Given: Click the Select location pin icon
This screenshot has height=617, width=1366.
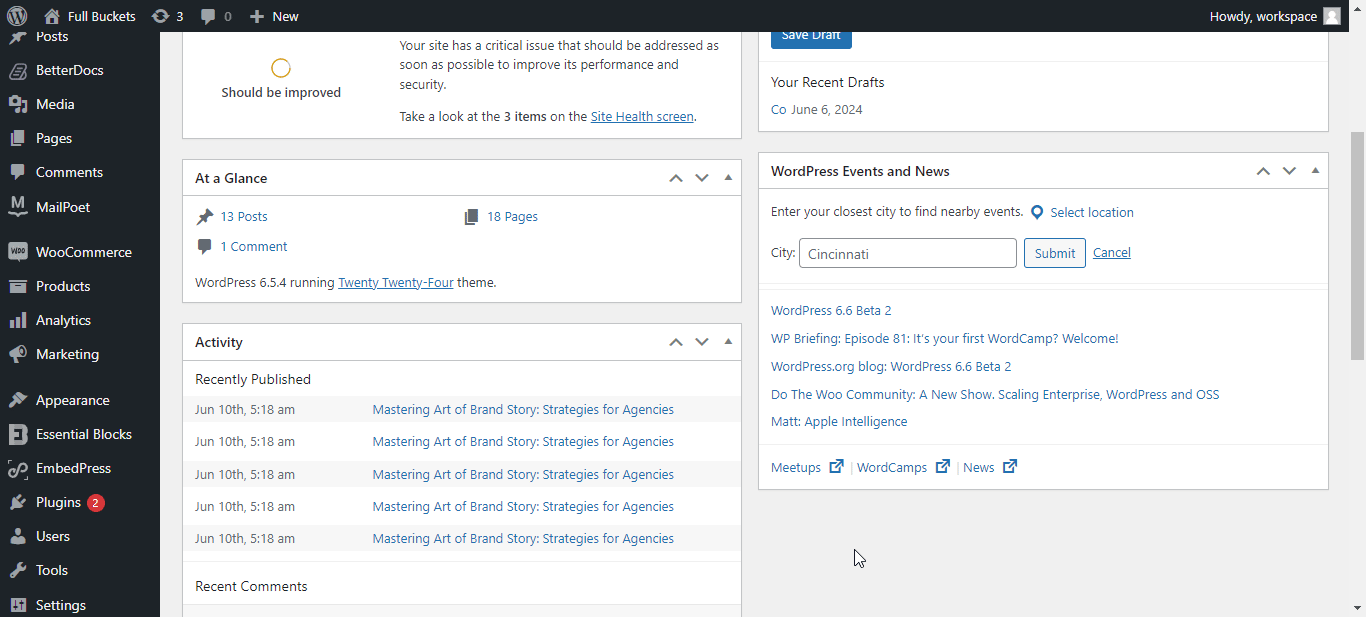Looking at the screenshot, I should click(1037, 212).
